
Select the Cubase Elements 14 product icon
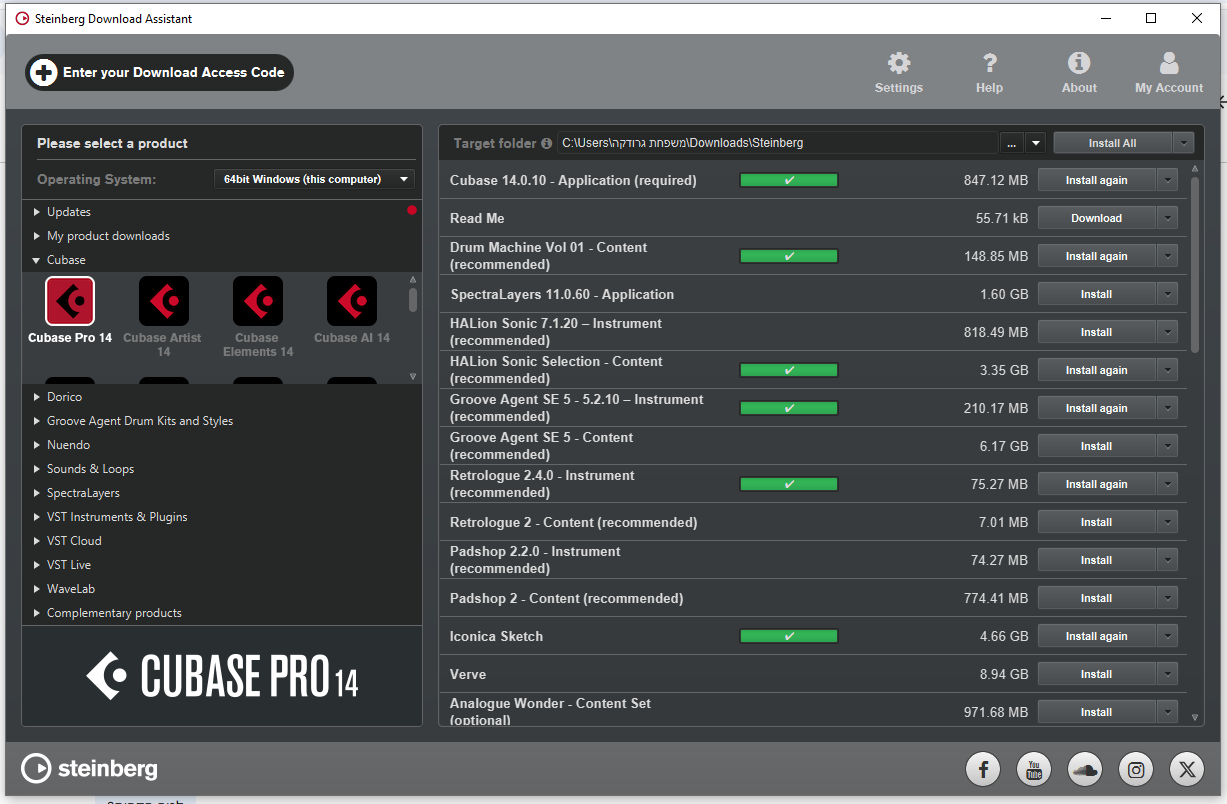(x=258, y=301)
